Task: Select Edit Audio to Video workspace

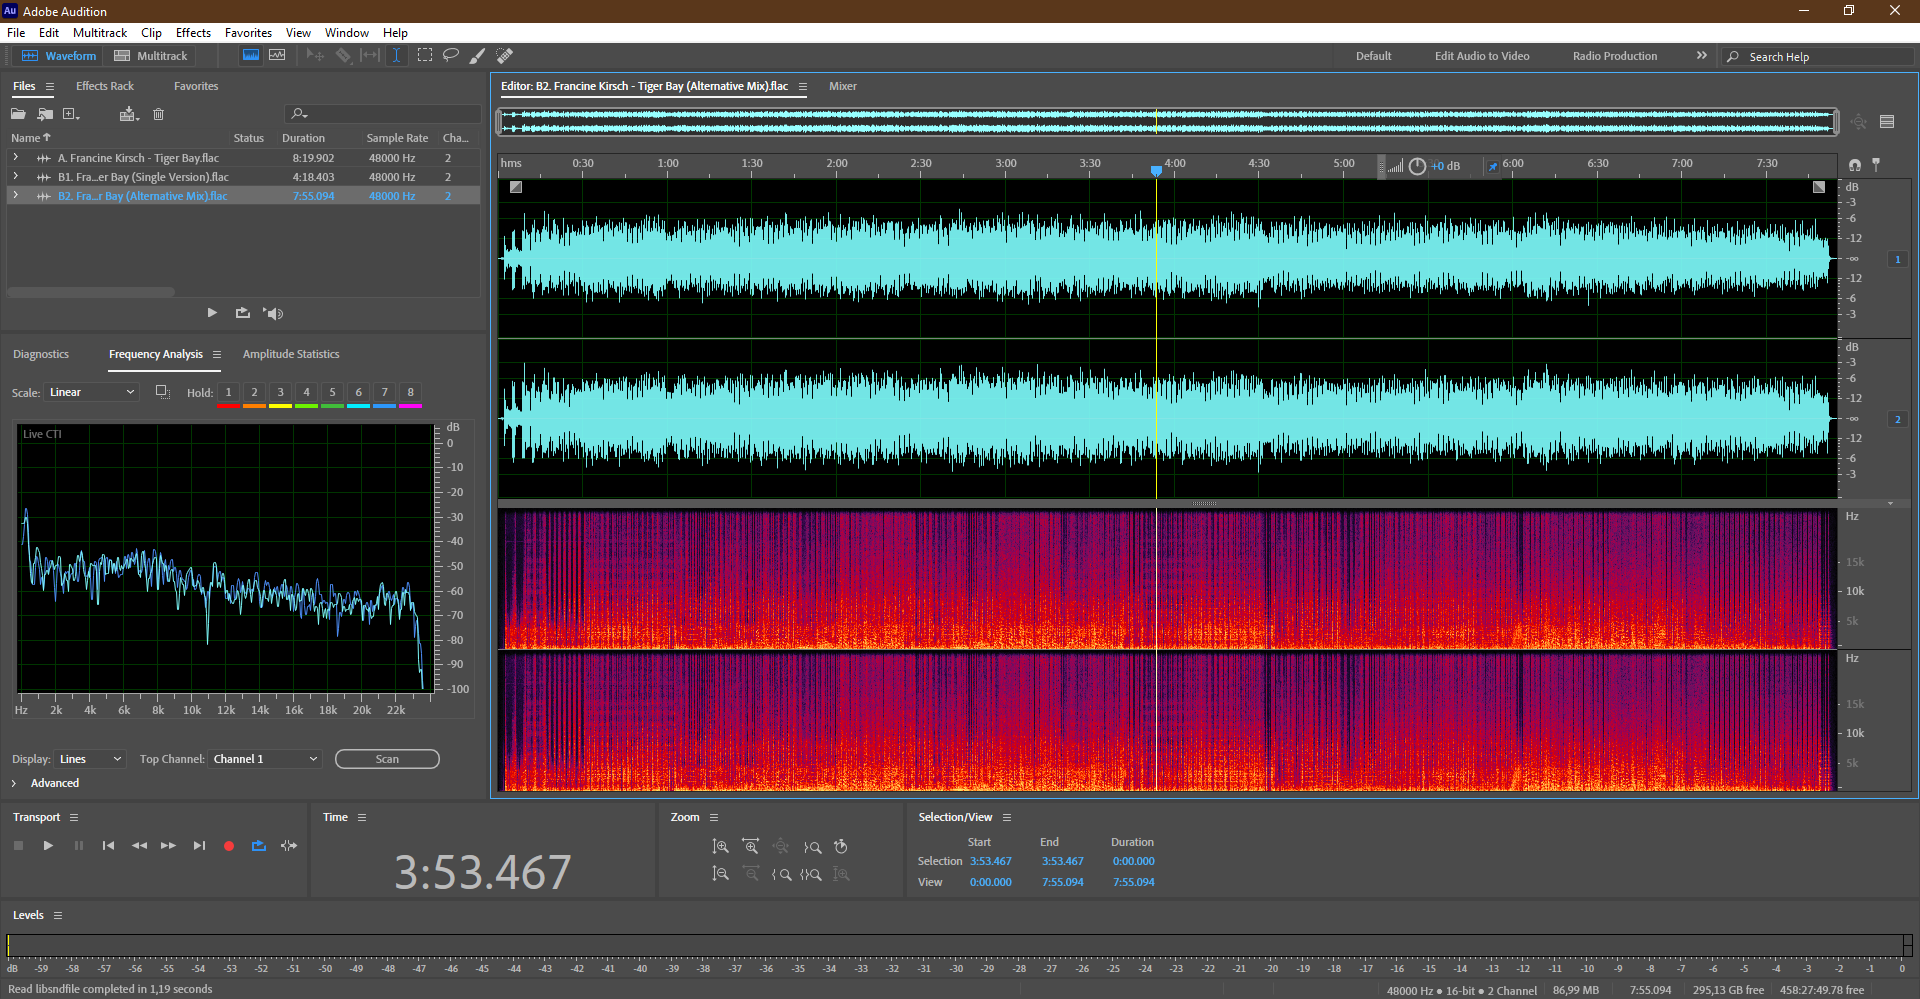Action: click(x=1482, y=57)
